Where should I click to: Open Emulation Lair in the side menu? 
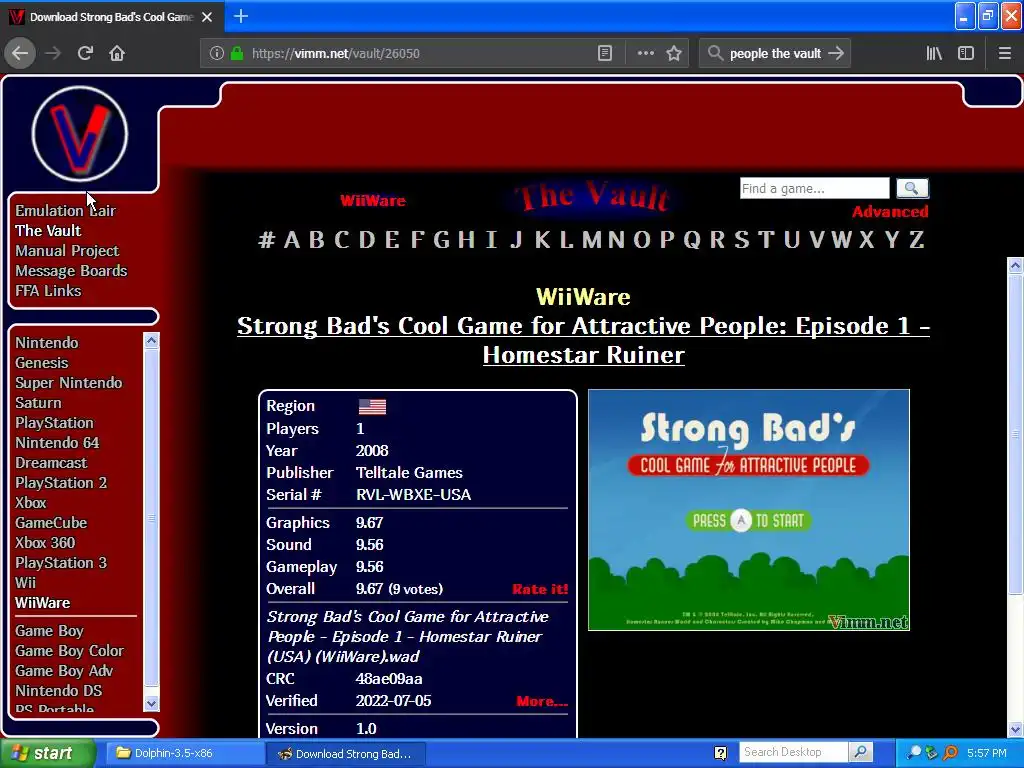tap(65, 211)
